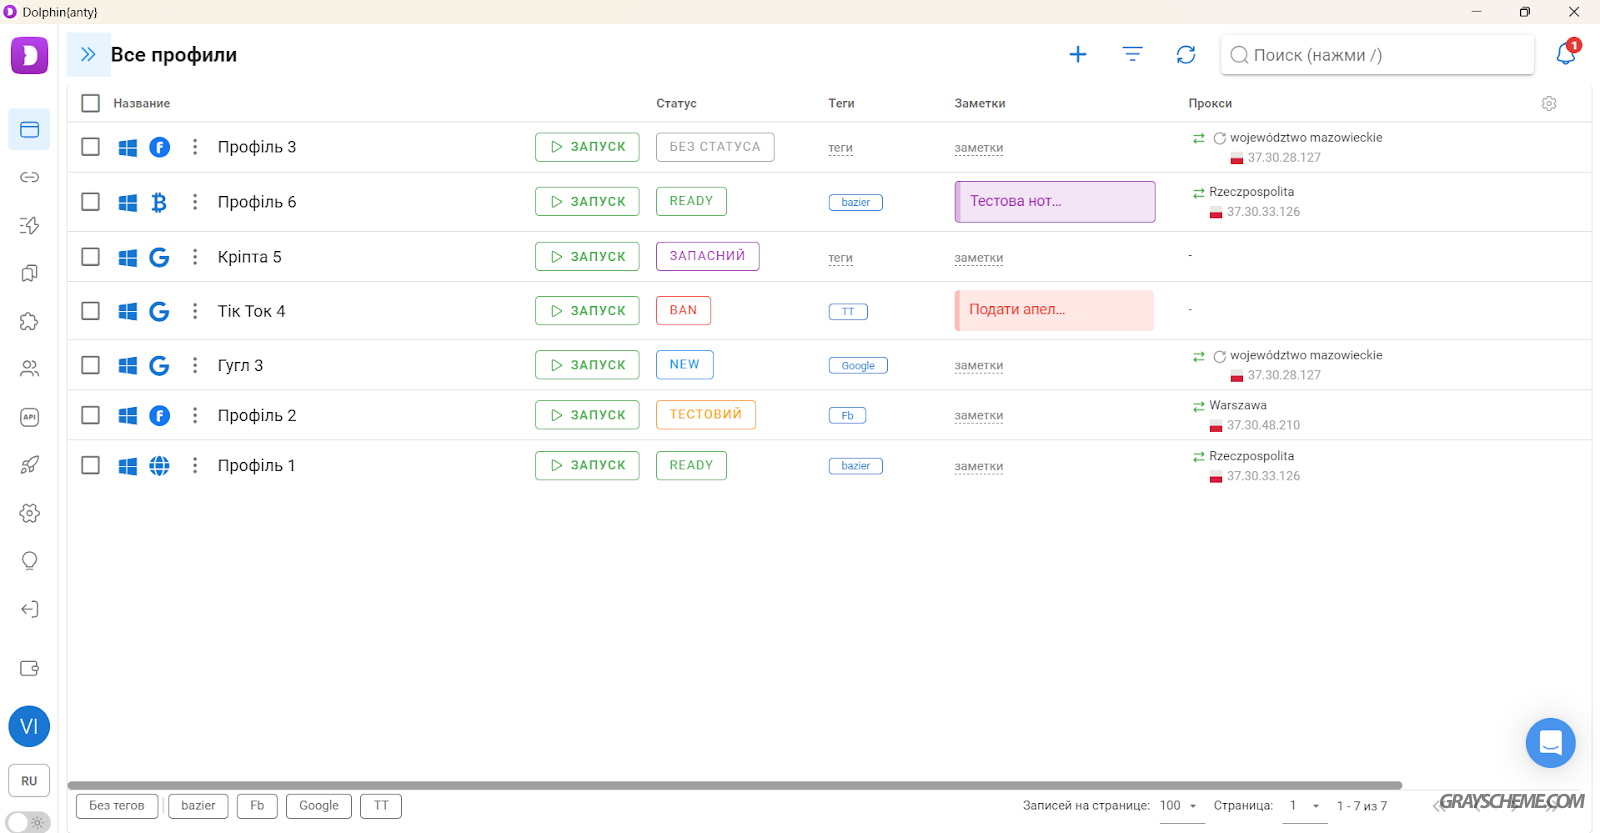Screen dimensions: 1600x833
Task: Click the logout arrow icon in sidebar
Action: [29, 609]
